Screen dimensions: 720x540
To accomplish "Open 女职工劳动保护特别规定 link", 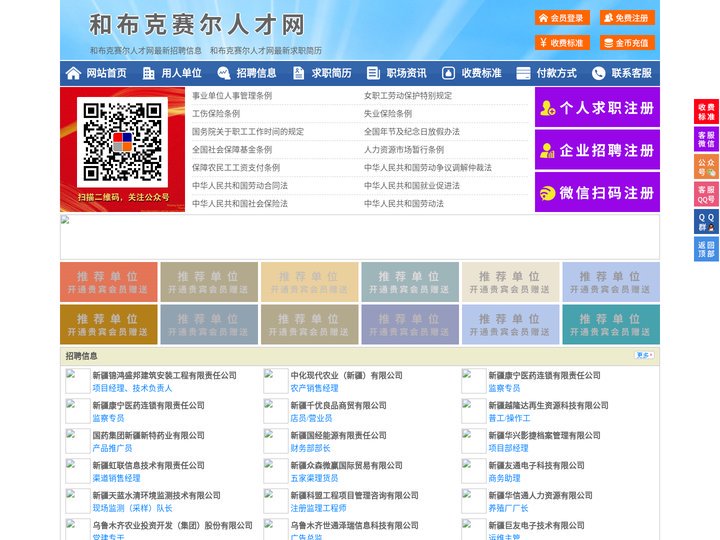I will 408,96.
